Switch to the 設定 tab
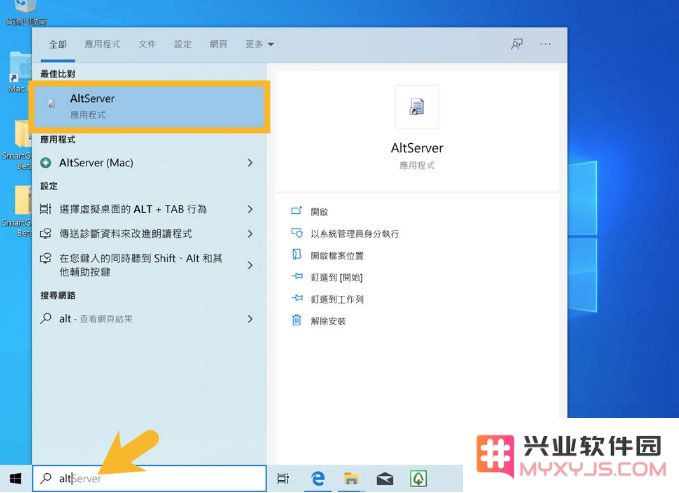 pos(182,44)
